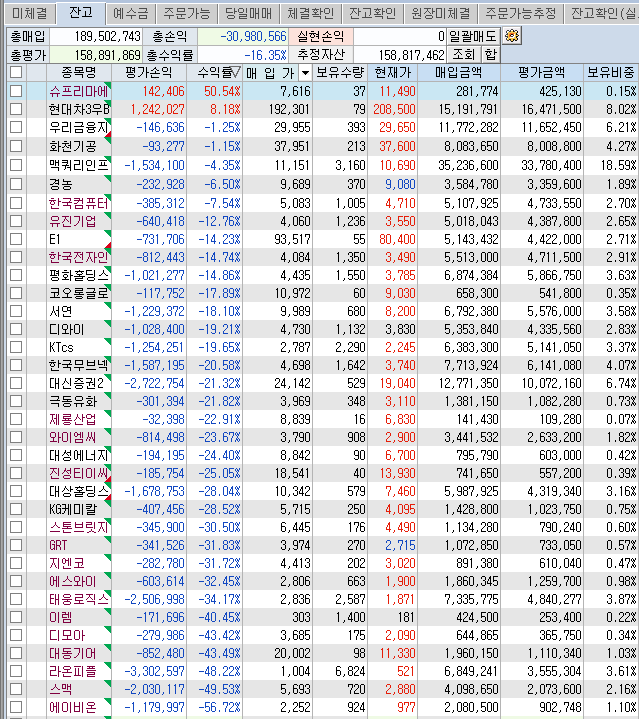Select stock name KG케미칼 in list

pos(73,509)
